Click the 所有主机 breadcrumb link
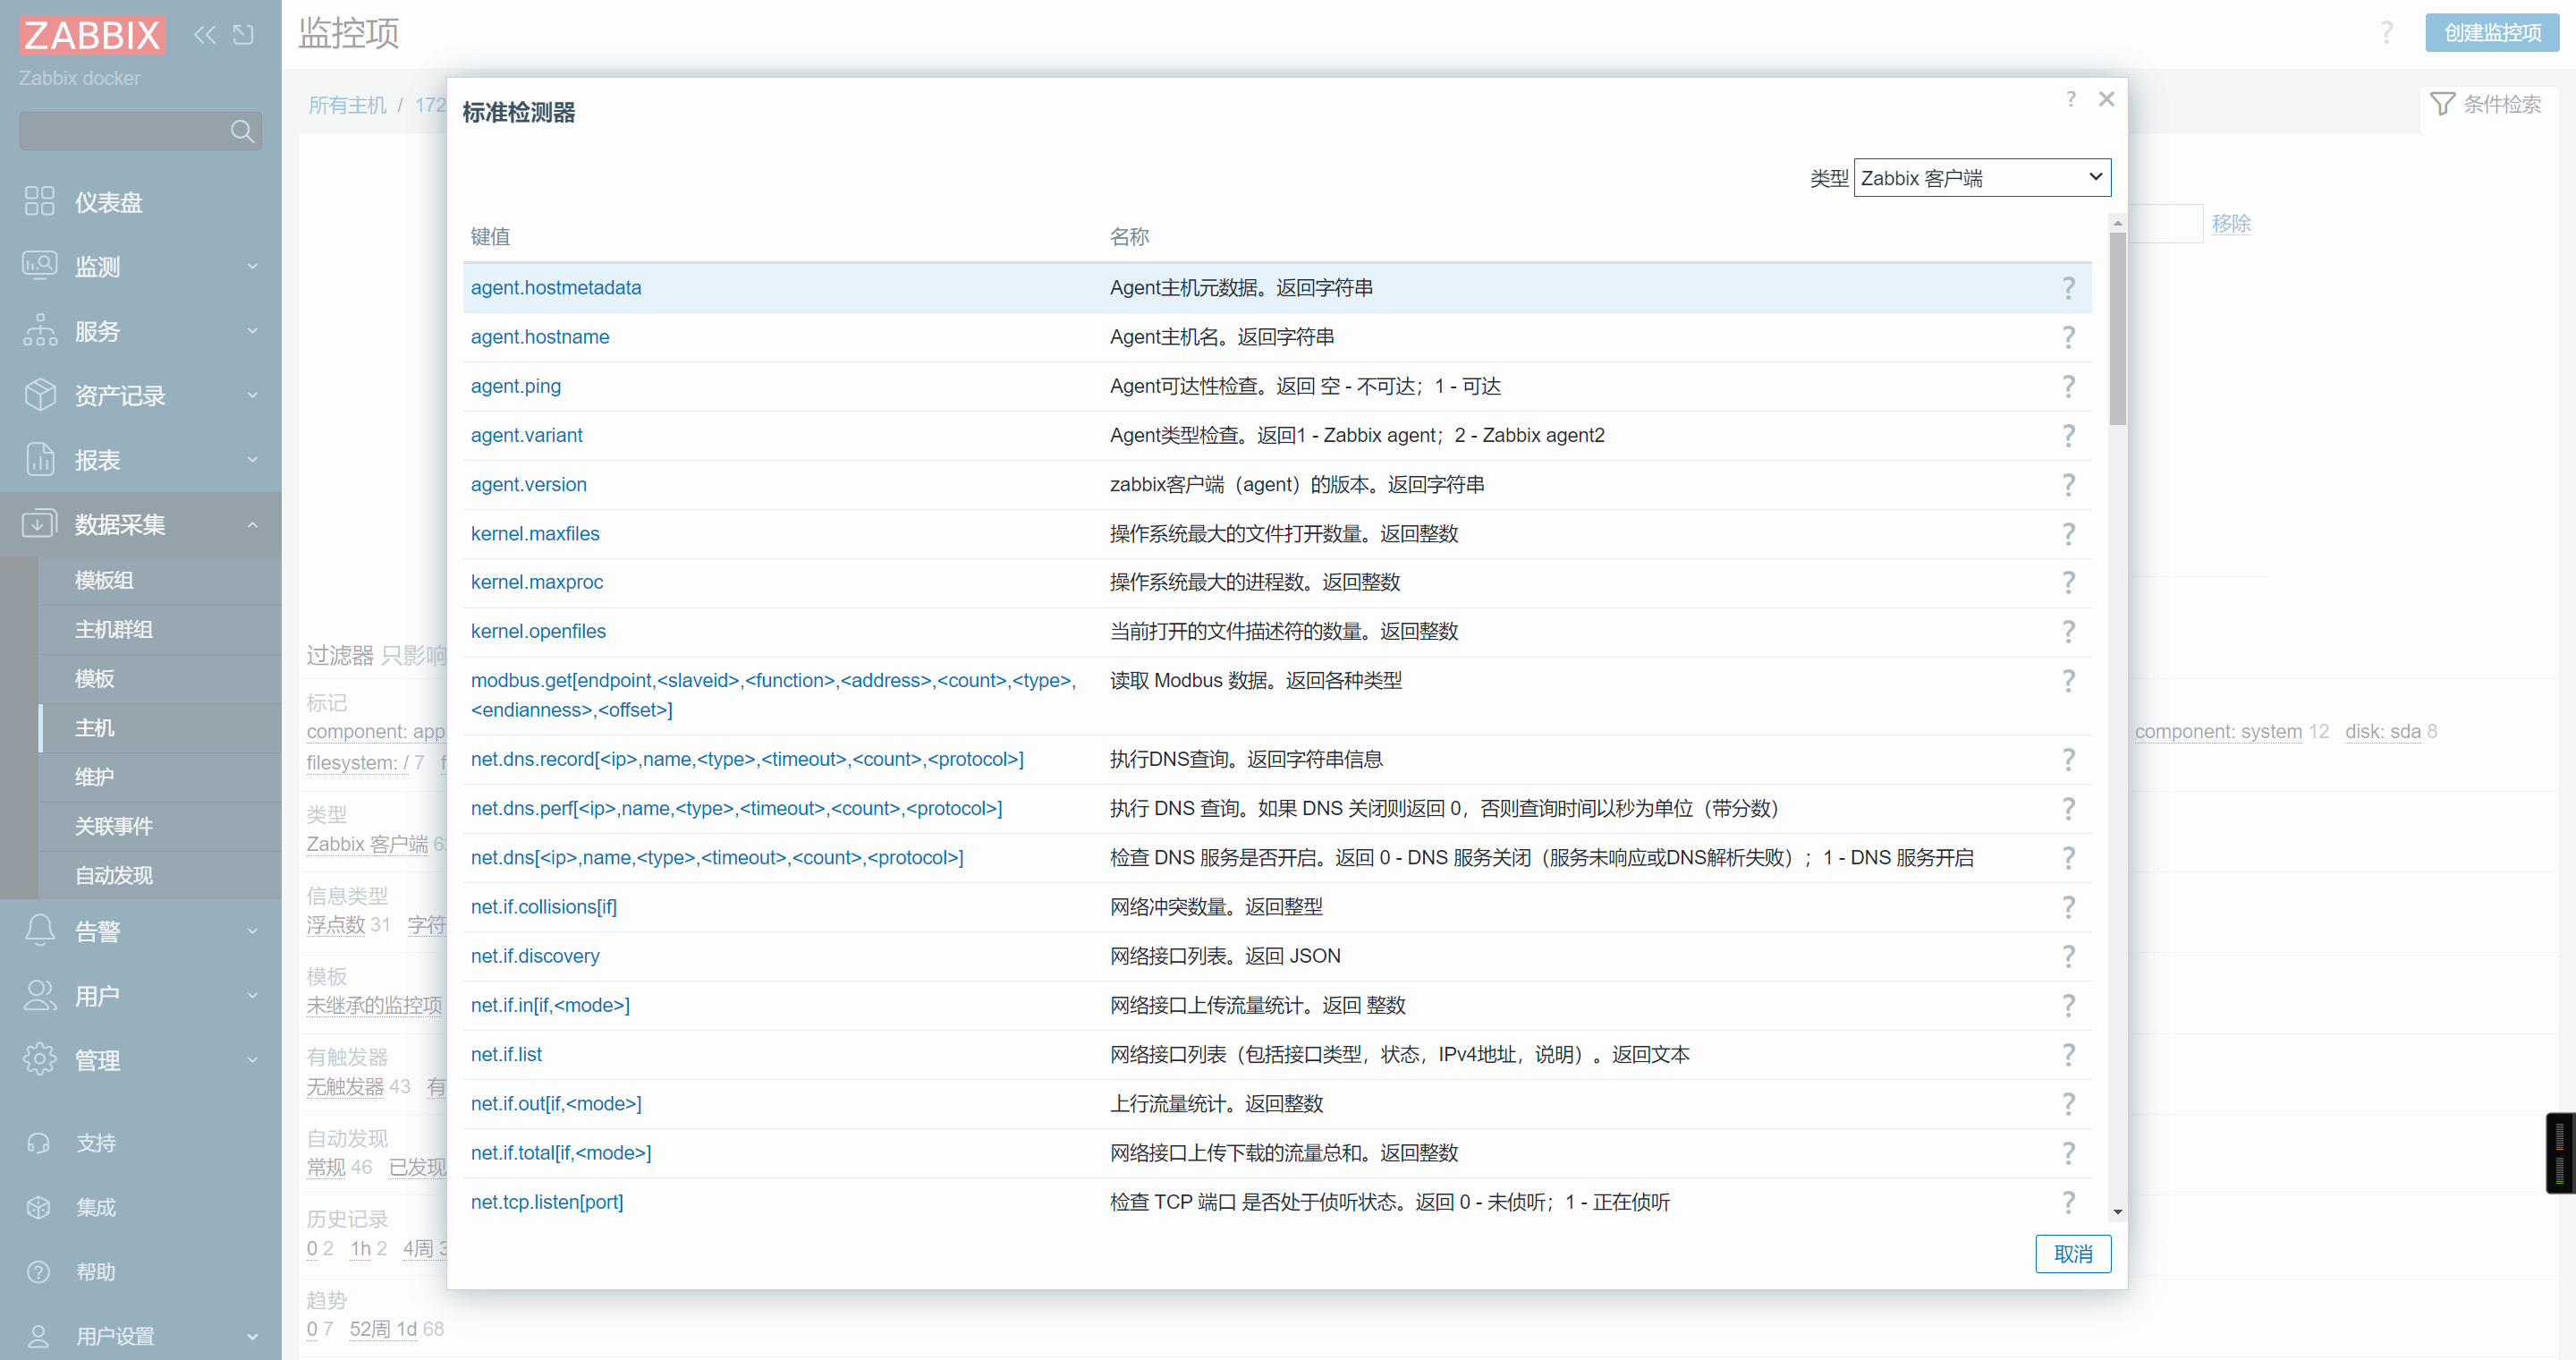 point(347,105)
